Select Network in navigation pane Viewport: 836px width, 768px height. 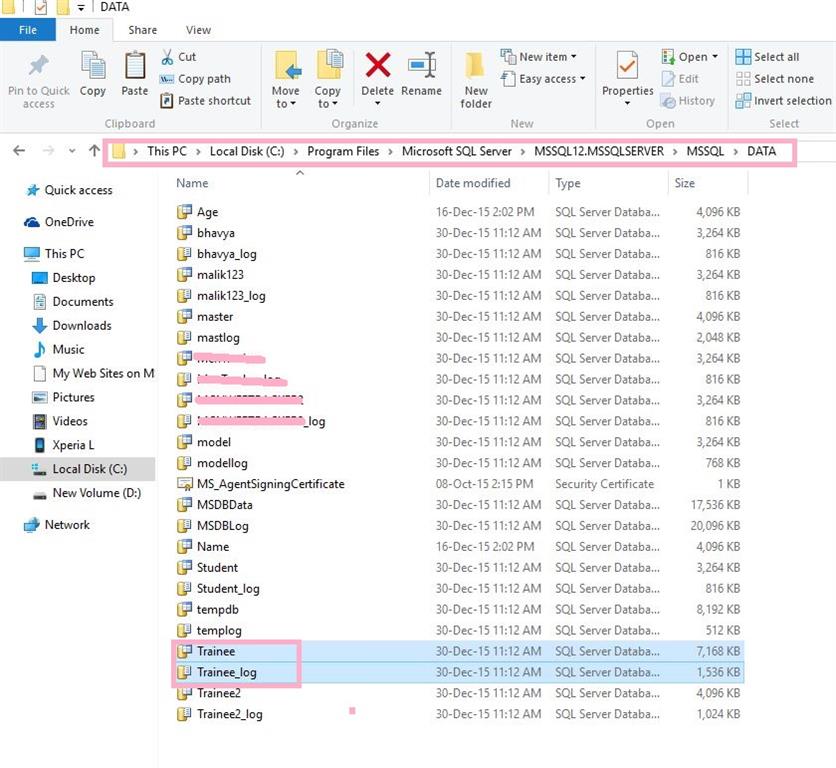pos(57,525)
